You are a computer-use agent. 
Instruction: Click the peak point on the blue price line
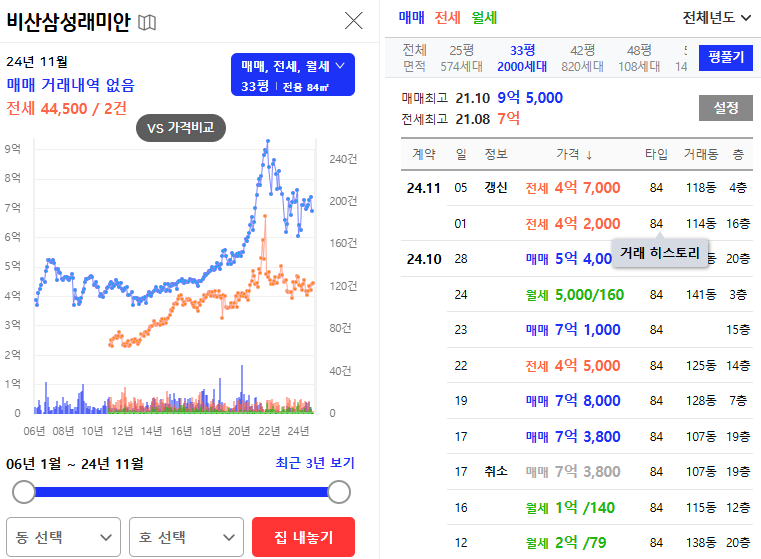click(268, 141)
